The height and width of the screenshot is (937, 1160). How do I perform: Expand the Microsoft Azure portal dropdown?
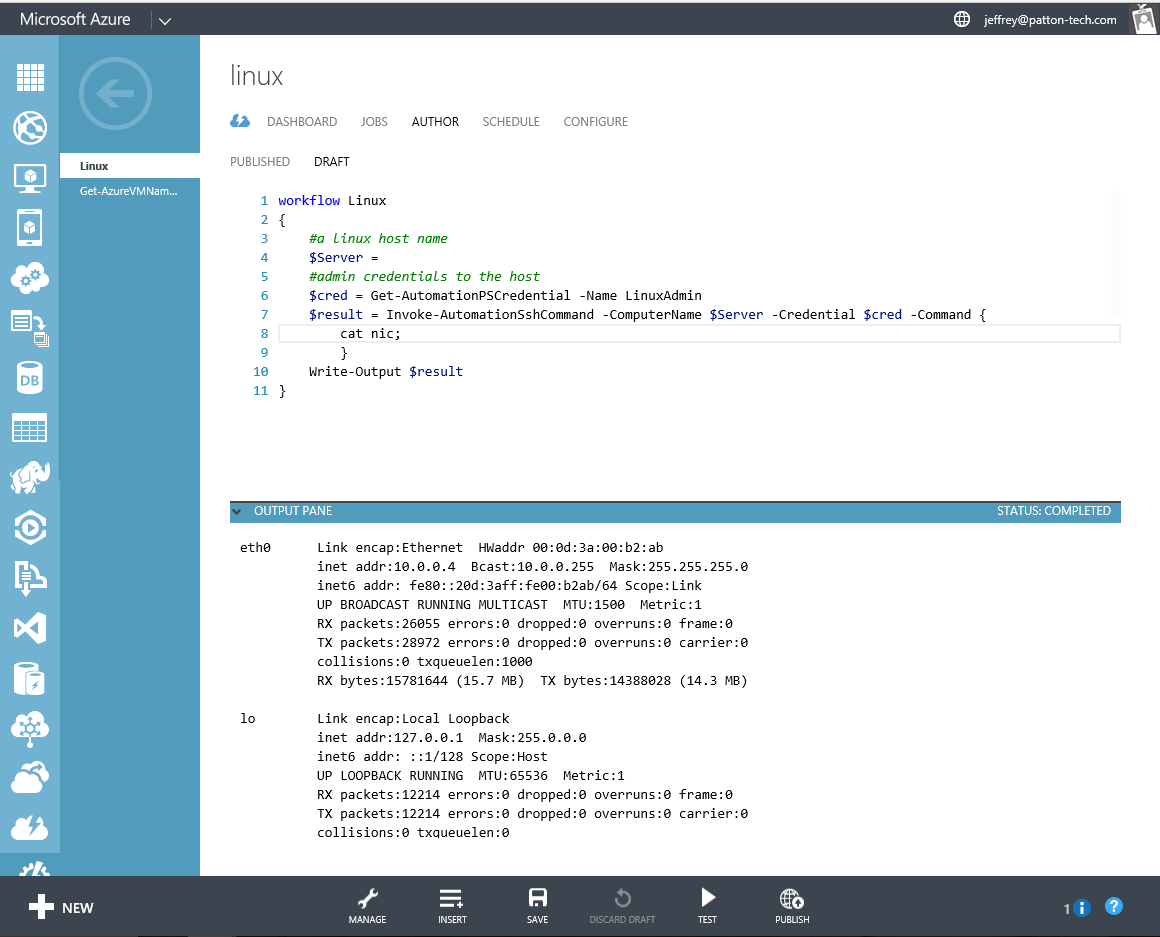164,20
